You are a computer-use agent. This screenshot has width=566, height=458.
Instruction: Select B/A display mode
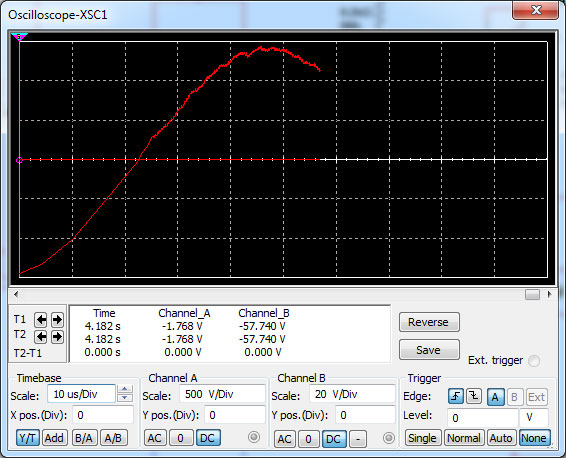click(84, 438)
